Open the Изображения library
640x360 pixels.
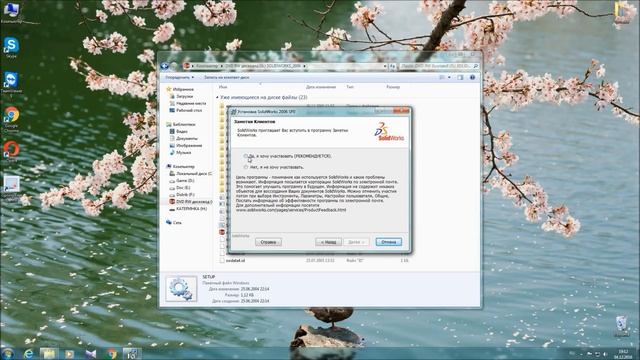[186, 145]
